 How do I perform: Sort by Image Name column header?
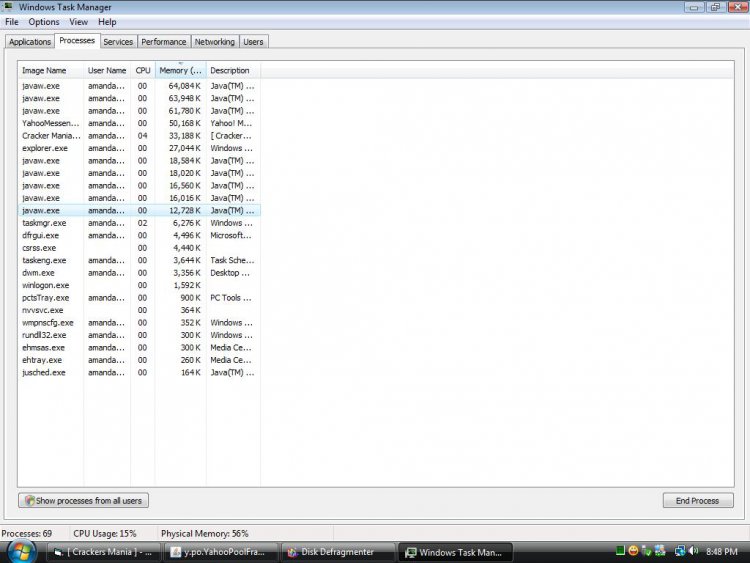(51, 70)
